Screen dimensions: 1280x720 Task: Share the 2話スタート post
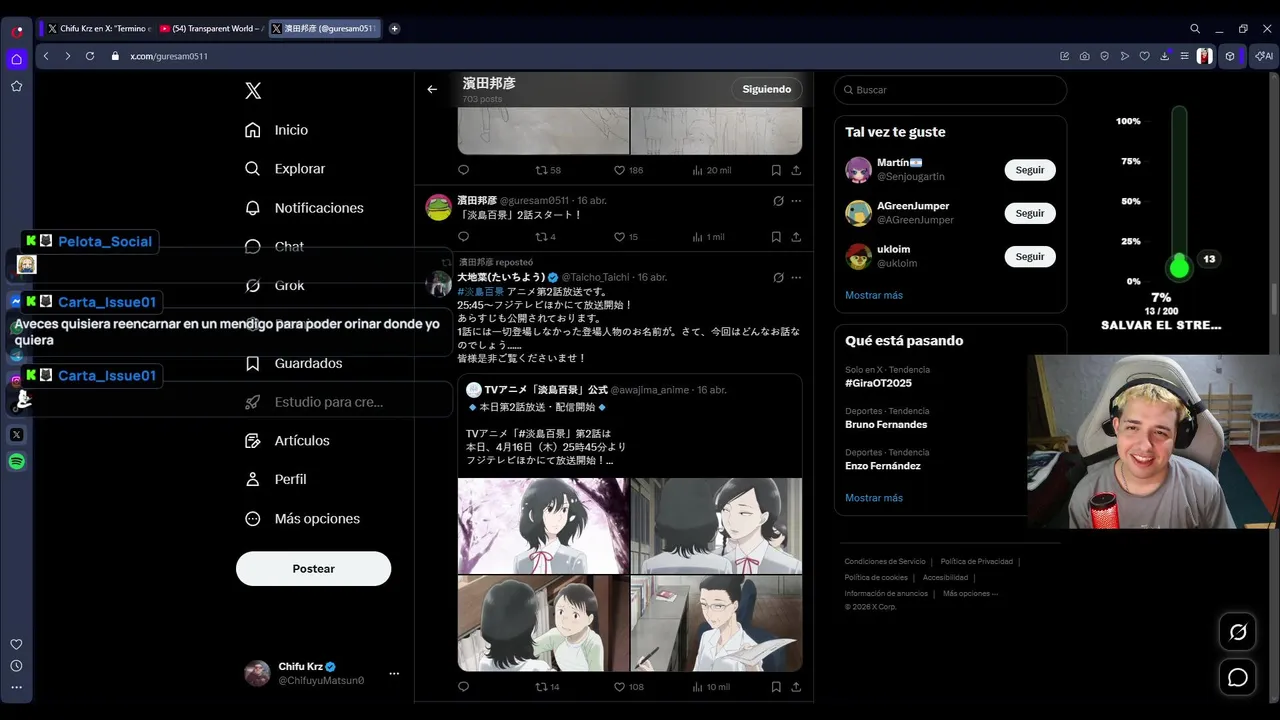point(796,237)
